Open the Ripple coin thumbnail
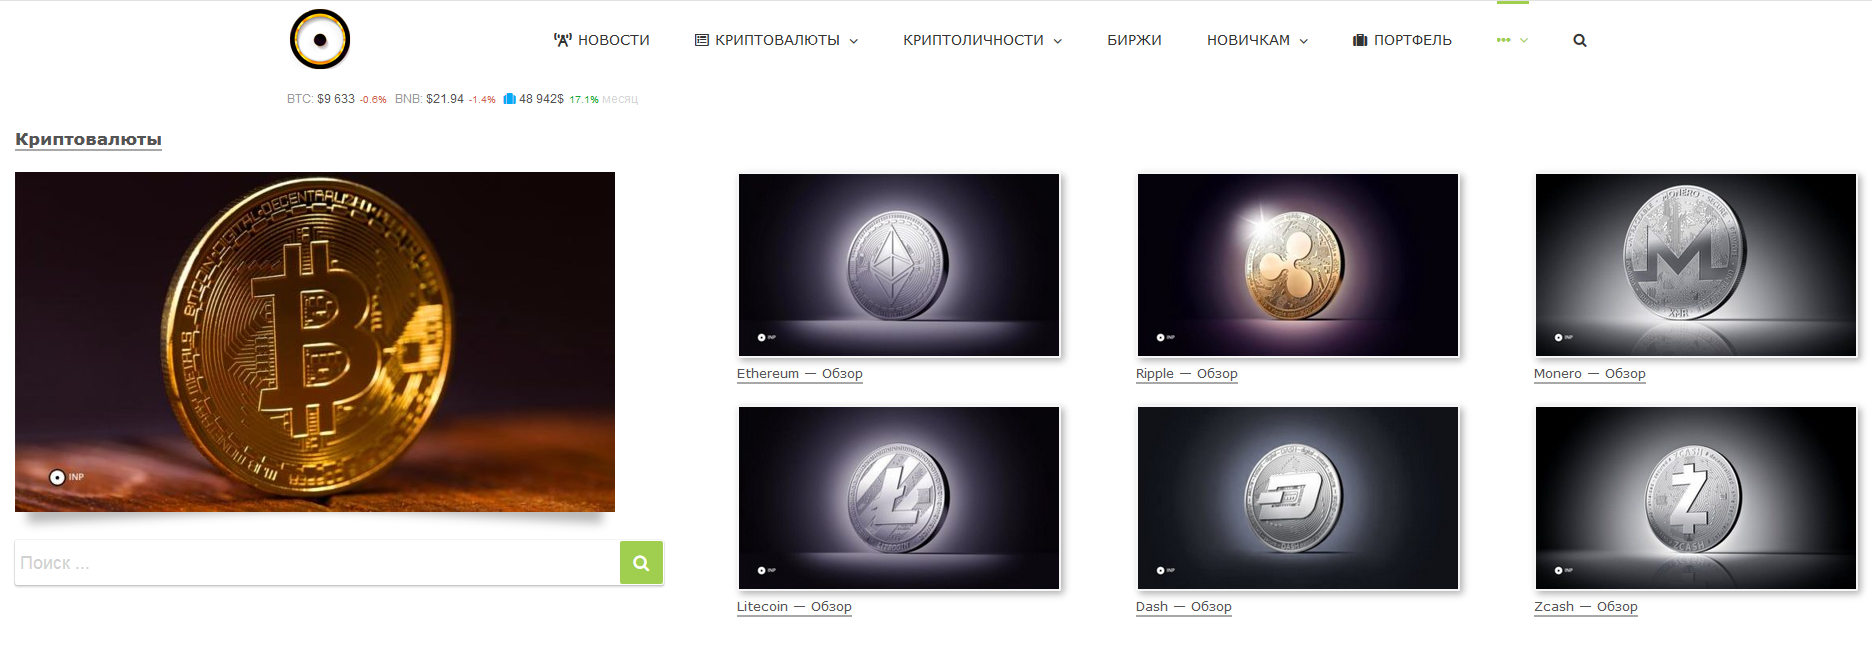 click(x=1298, y=265)
